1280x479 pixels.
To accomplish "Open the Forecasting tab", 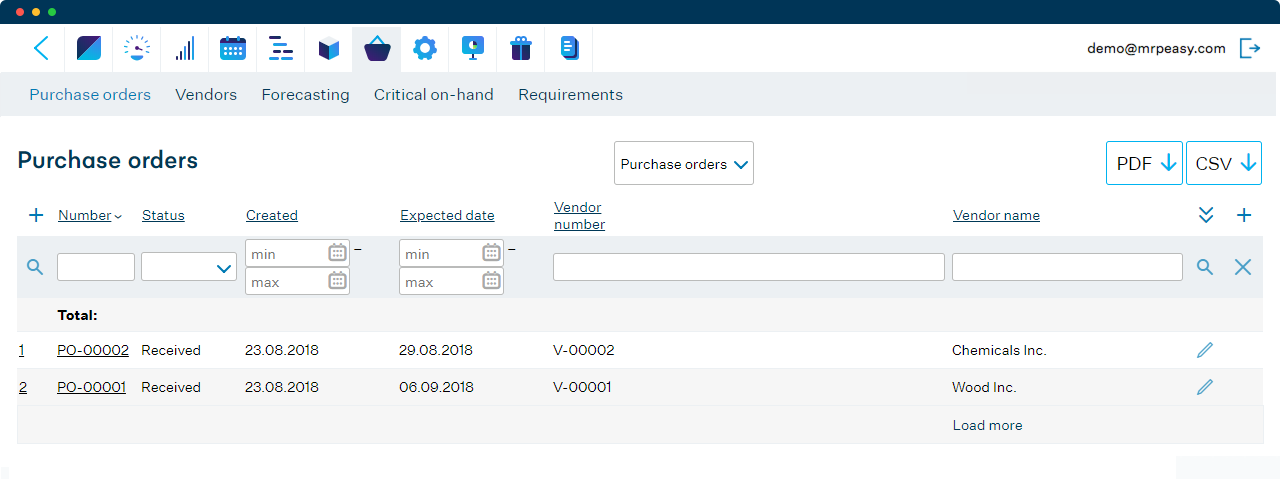I will (x=305, y=95).
